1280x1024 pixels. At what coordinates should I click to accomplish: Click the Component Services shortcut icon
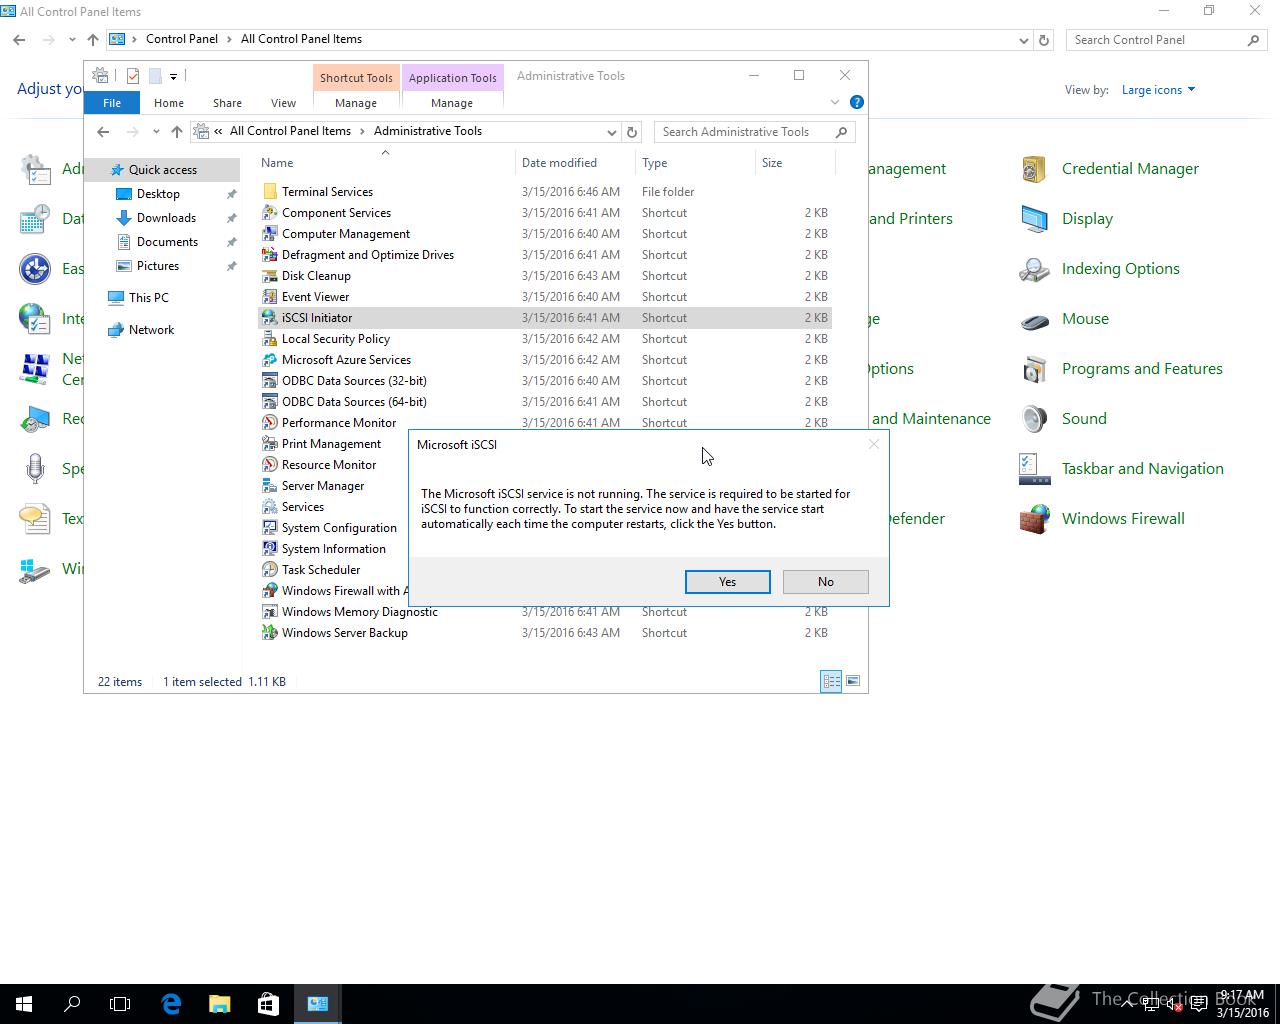point(269,213)
